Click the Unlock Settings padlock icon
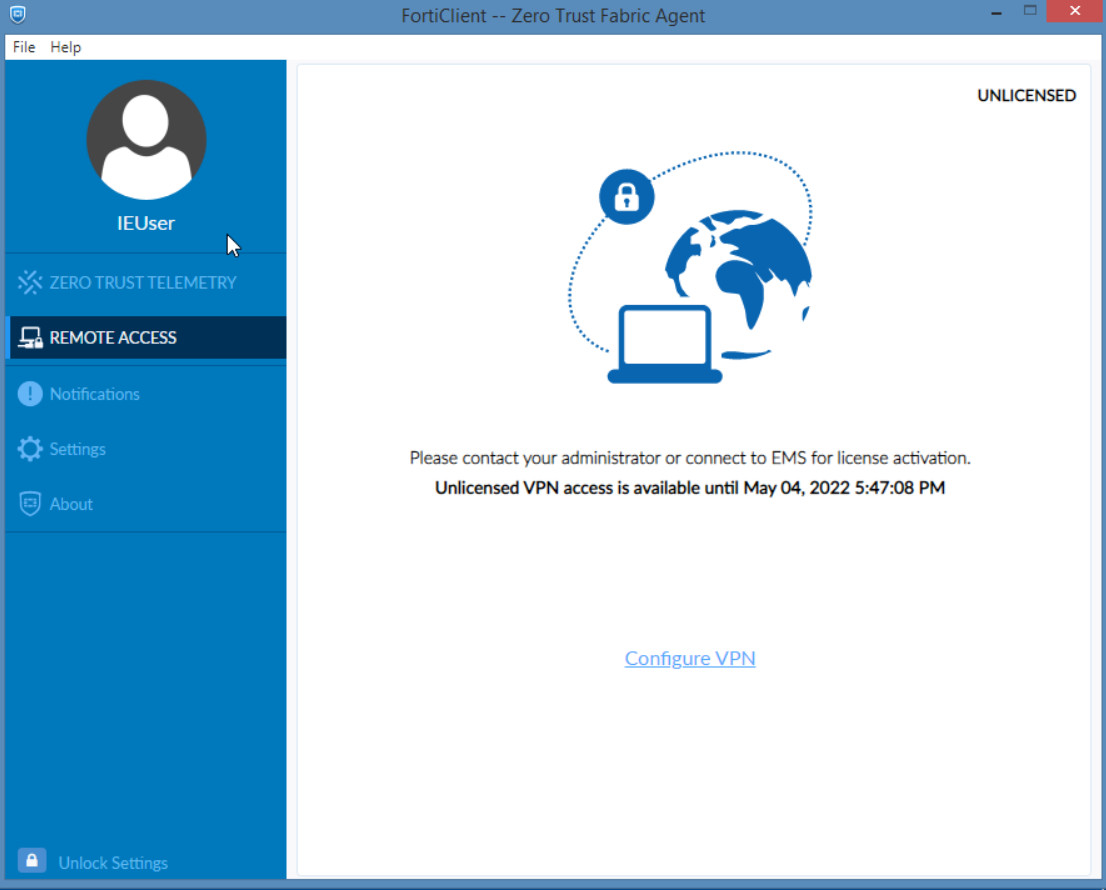The height and width of the screenshot is (890, 1106). [x=32, y=861]
